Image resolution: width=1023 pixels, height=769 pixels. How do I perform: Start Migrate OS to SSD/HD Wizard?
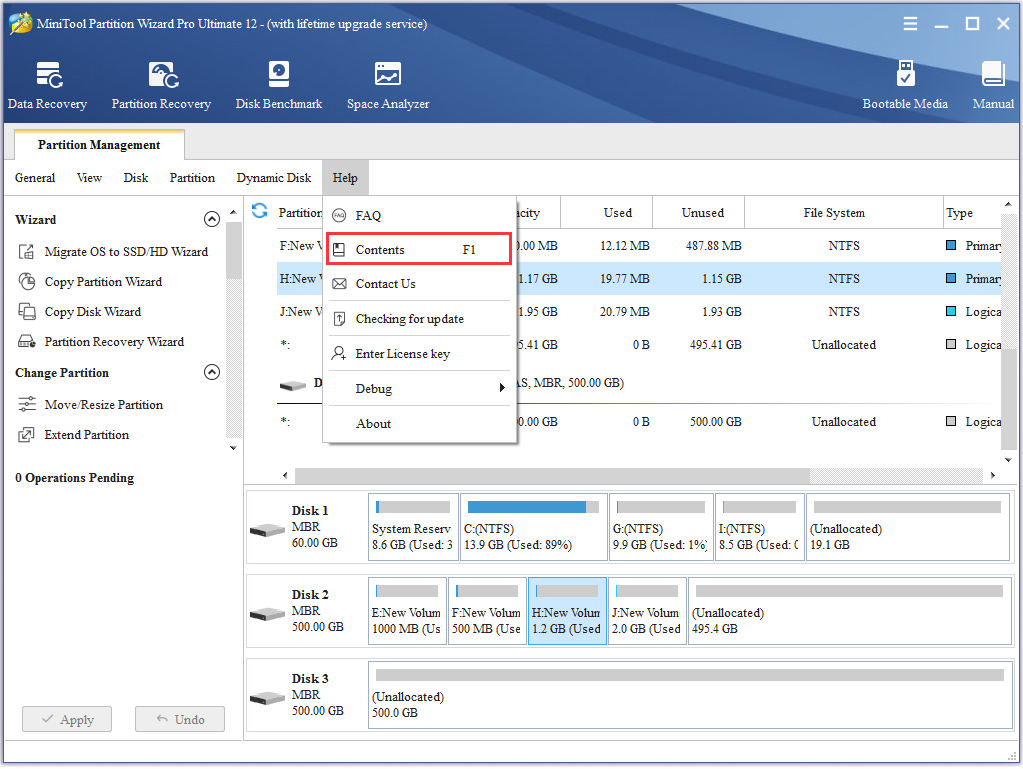click(126, 252)
